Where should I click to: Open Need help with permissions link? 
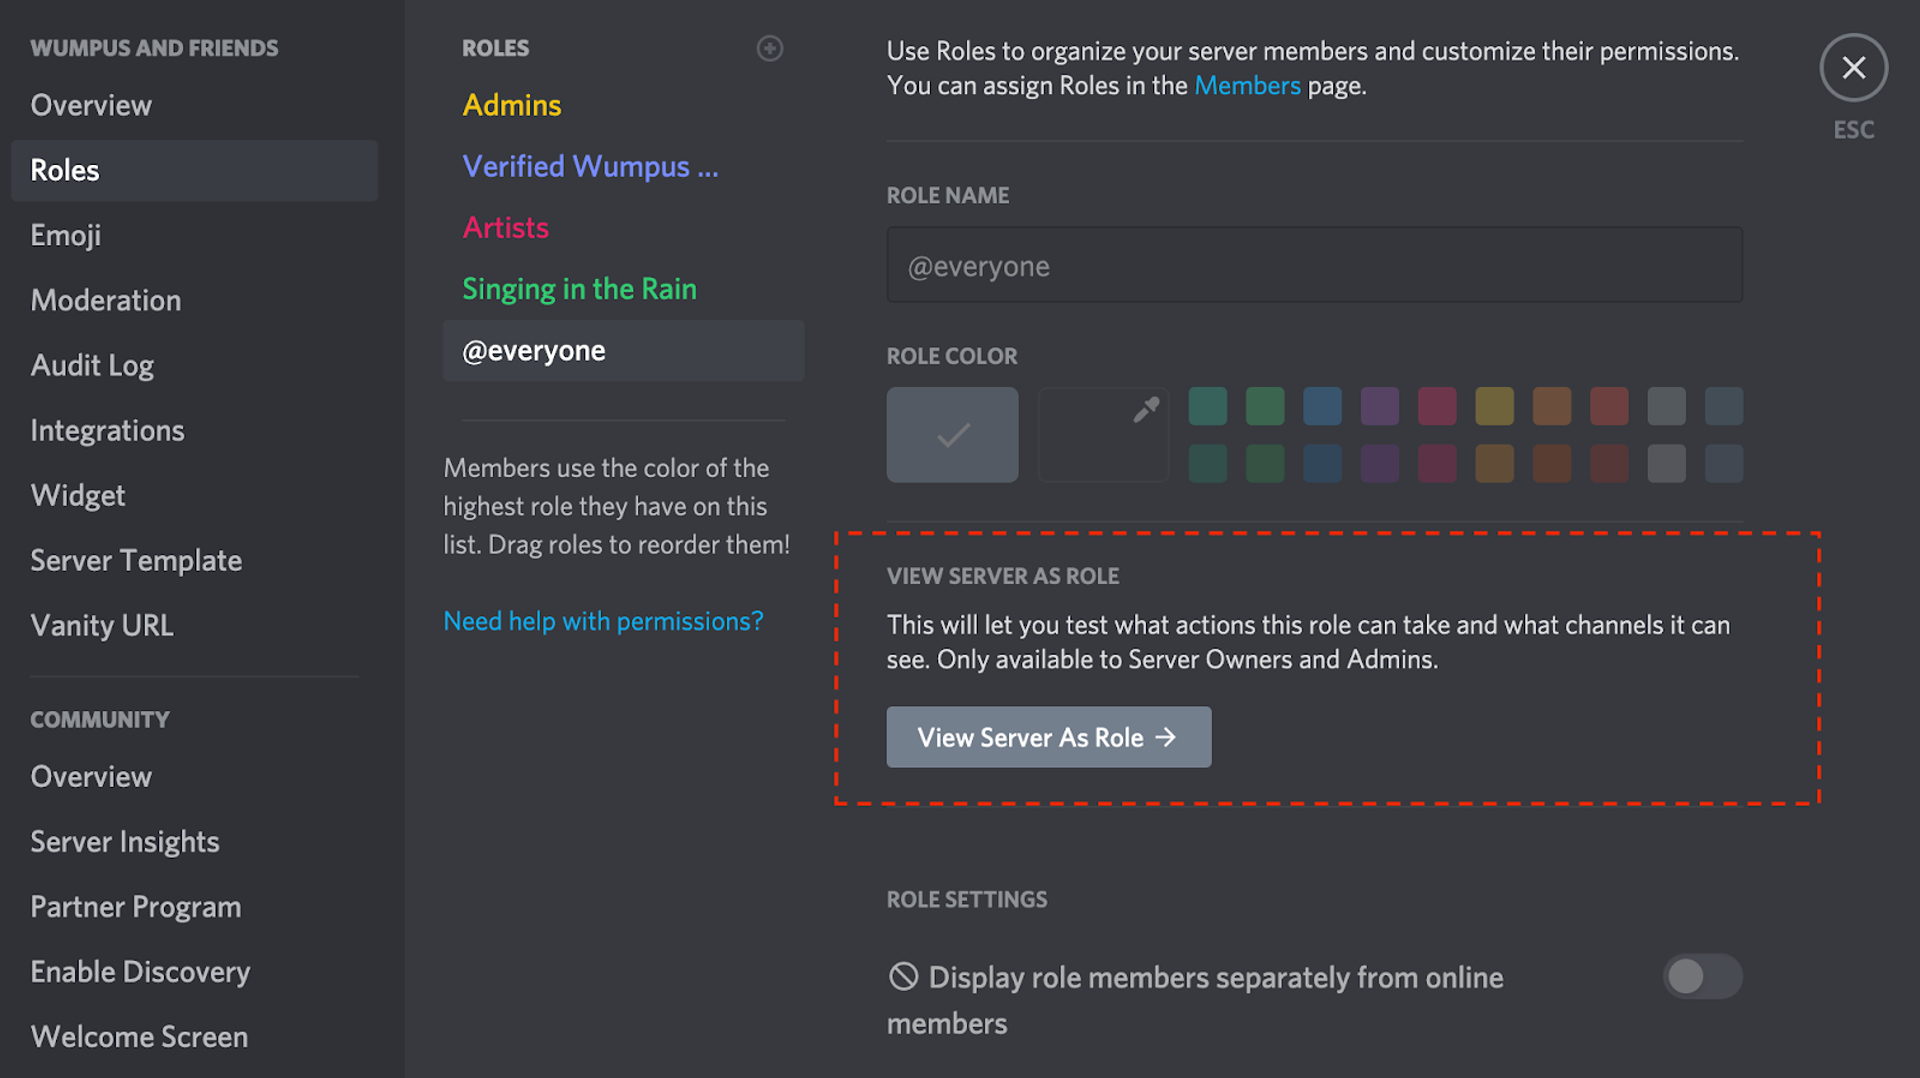point(603,621)
